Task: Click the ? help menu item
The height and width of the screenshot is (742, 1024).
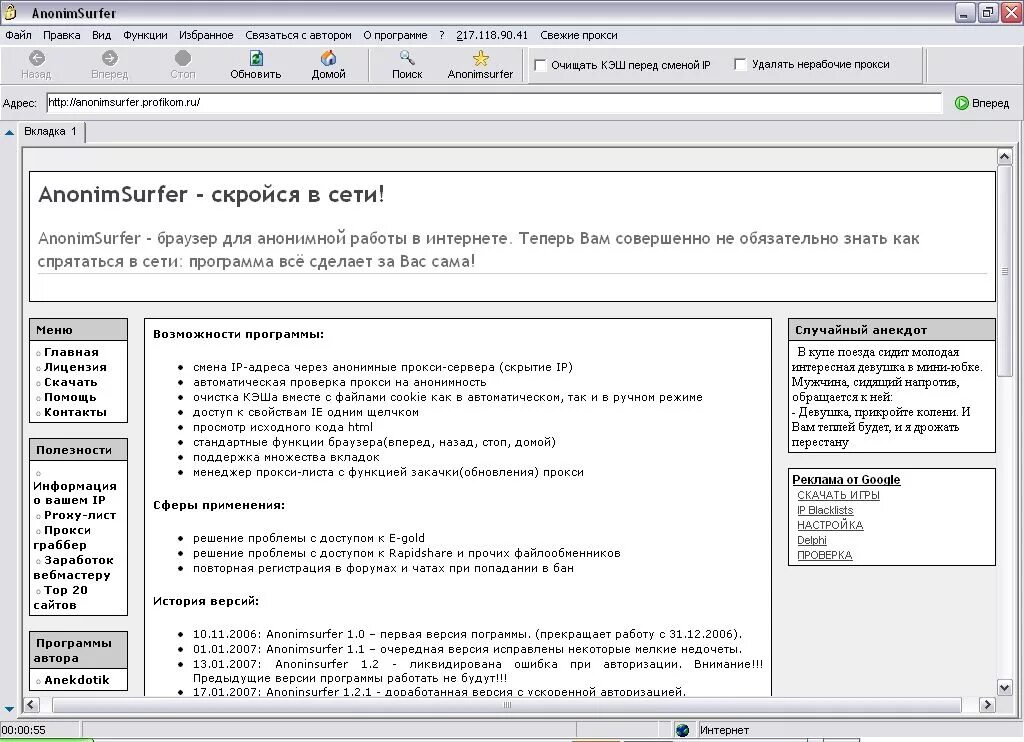Action: 441,35
